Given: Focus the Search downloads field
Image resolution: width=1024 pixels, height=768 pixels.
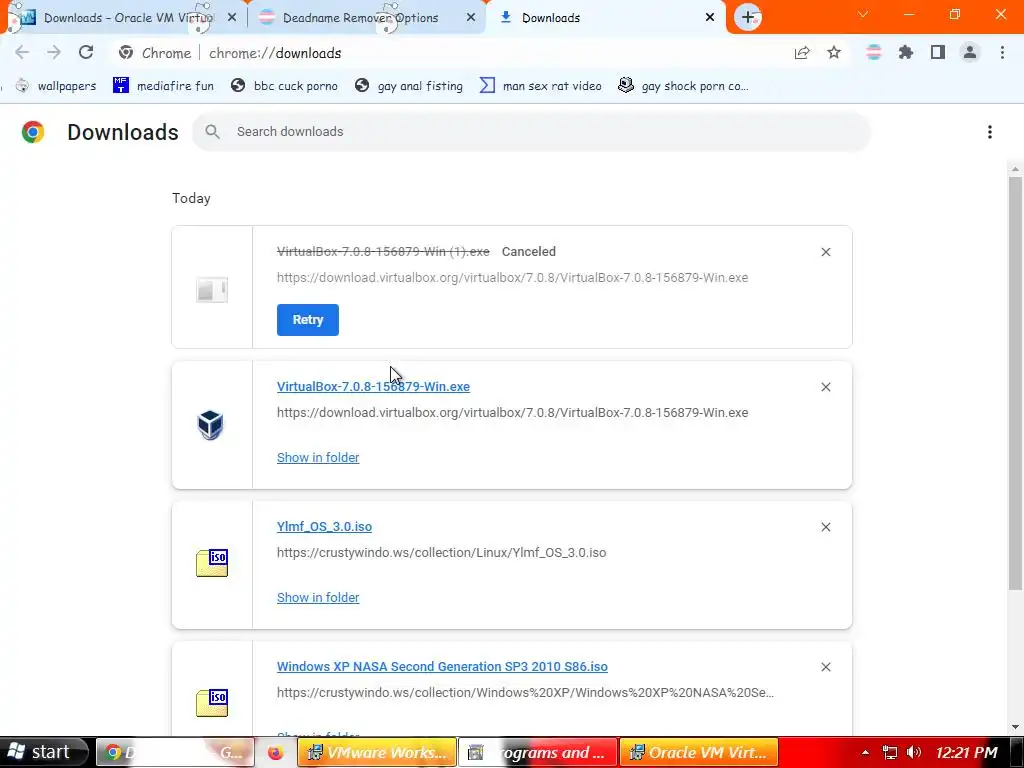Looking at the screenshot, I should click(x=531, y=132).
